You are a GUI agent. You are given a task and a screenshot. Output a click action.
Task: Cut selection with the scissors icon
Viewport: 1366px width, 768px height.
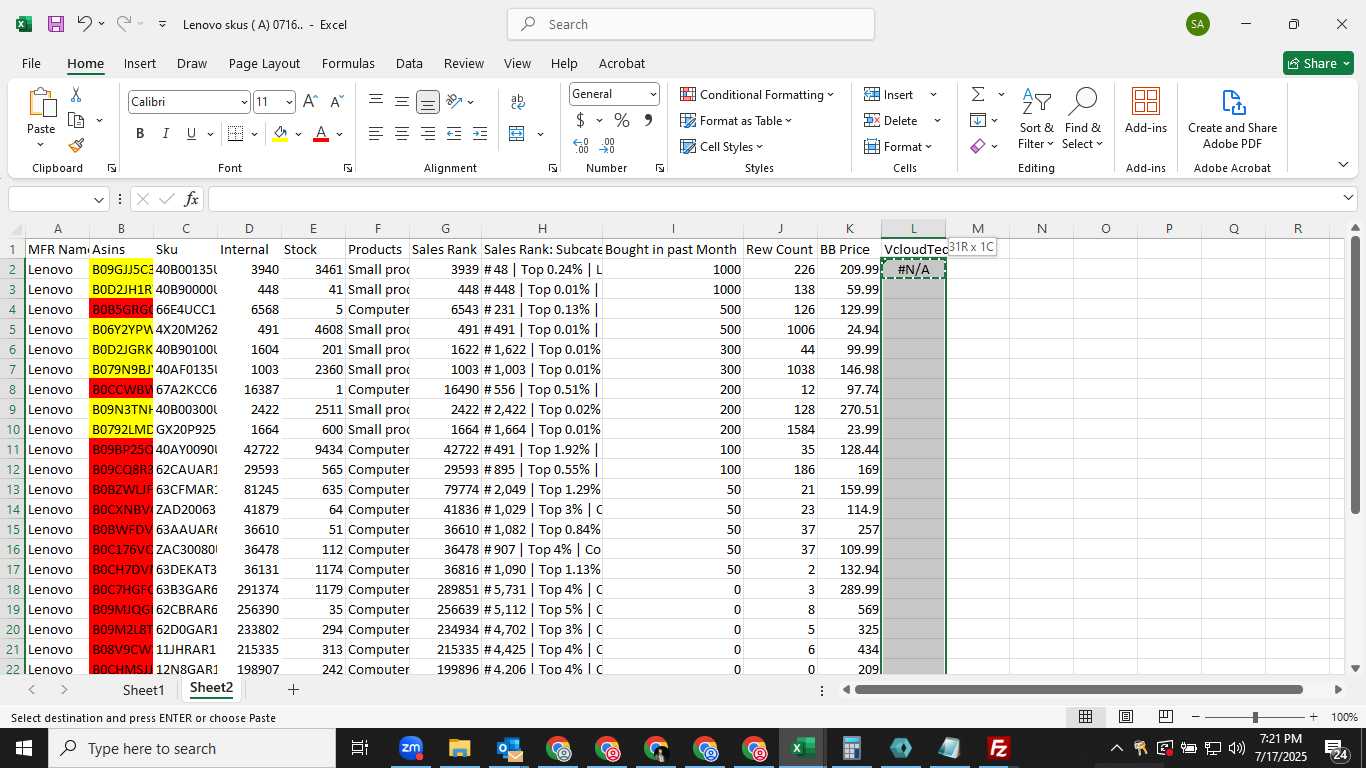76,94
